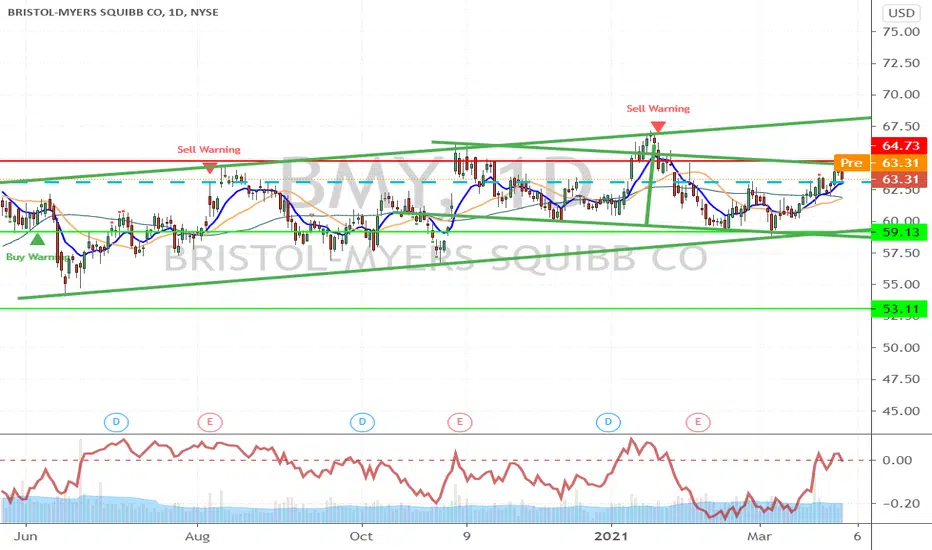The image size is (932, 550).
Task: Open the dividend D marker between Jun and Aug
Action: (116, 422)
